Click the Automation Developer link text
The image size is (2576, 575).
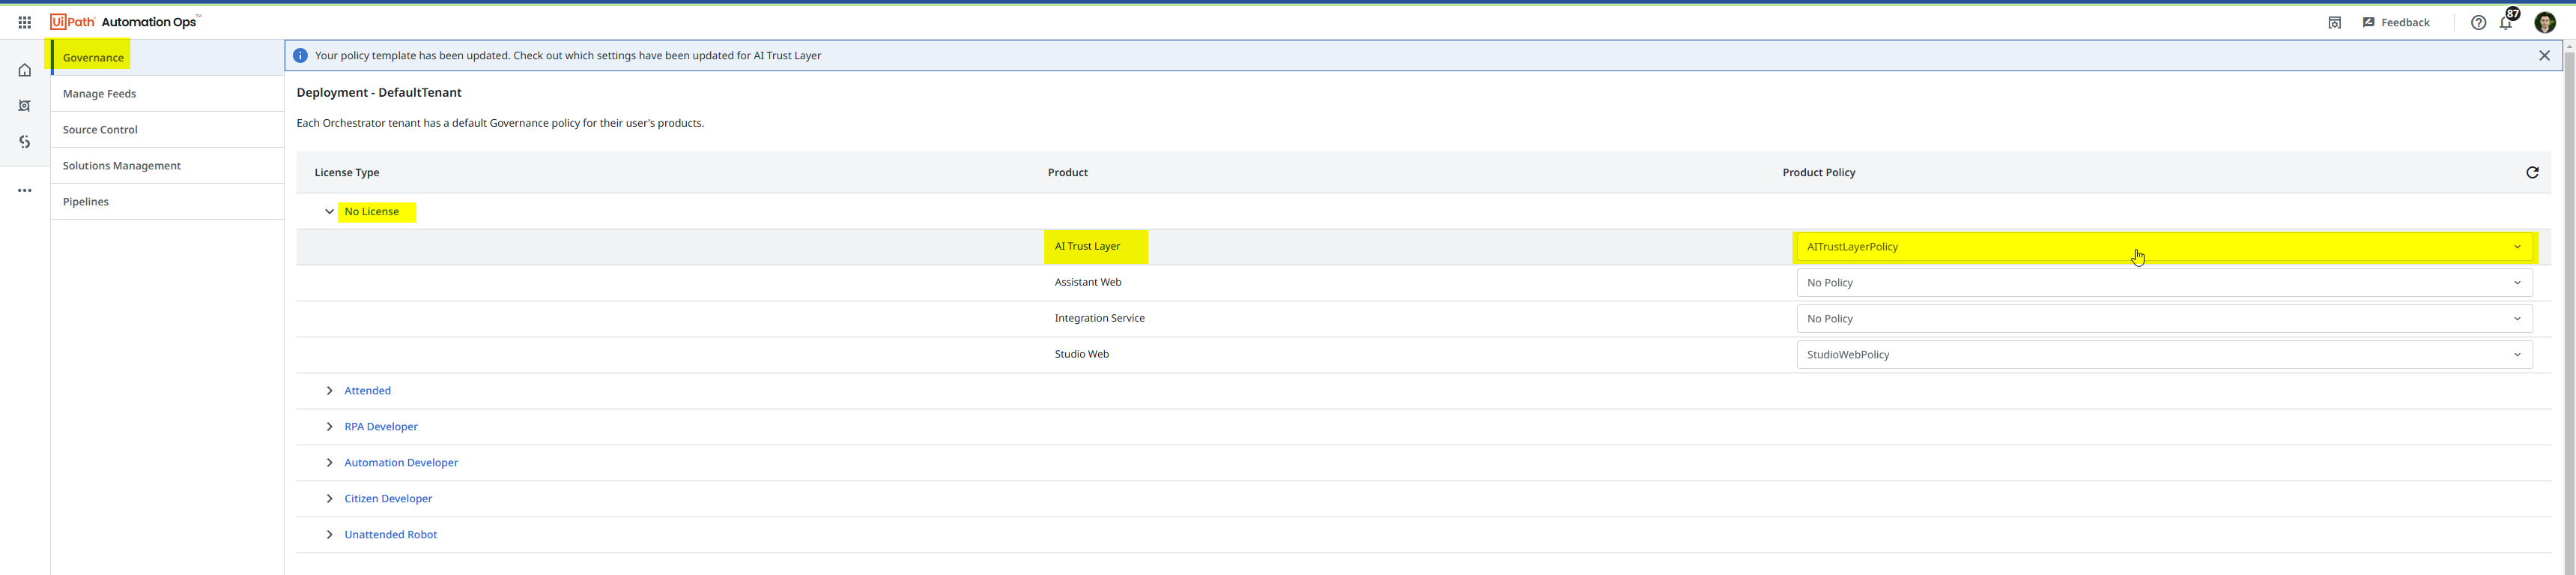[x=401, y=463]
